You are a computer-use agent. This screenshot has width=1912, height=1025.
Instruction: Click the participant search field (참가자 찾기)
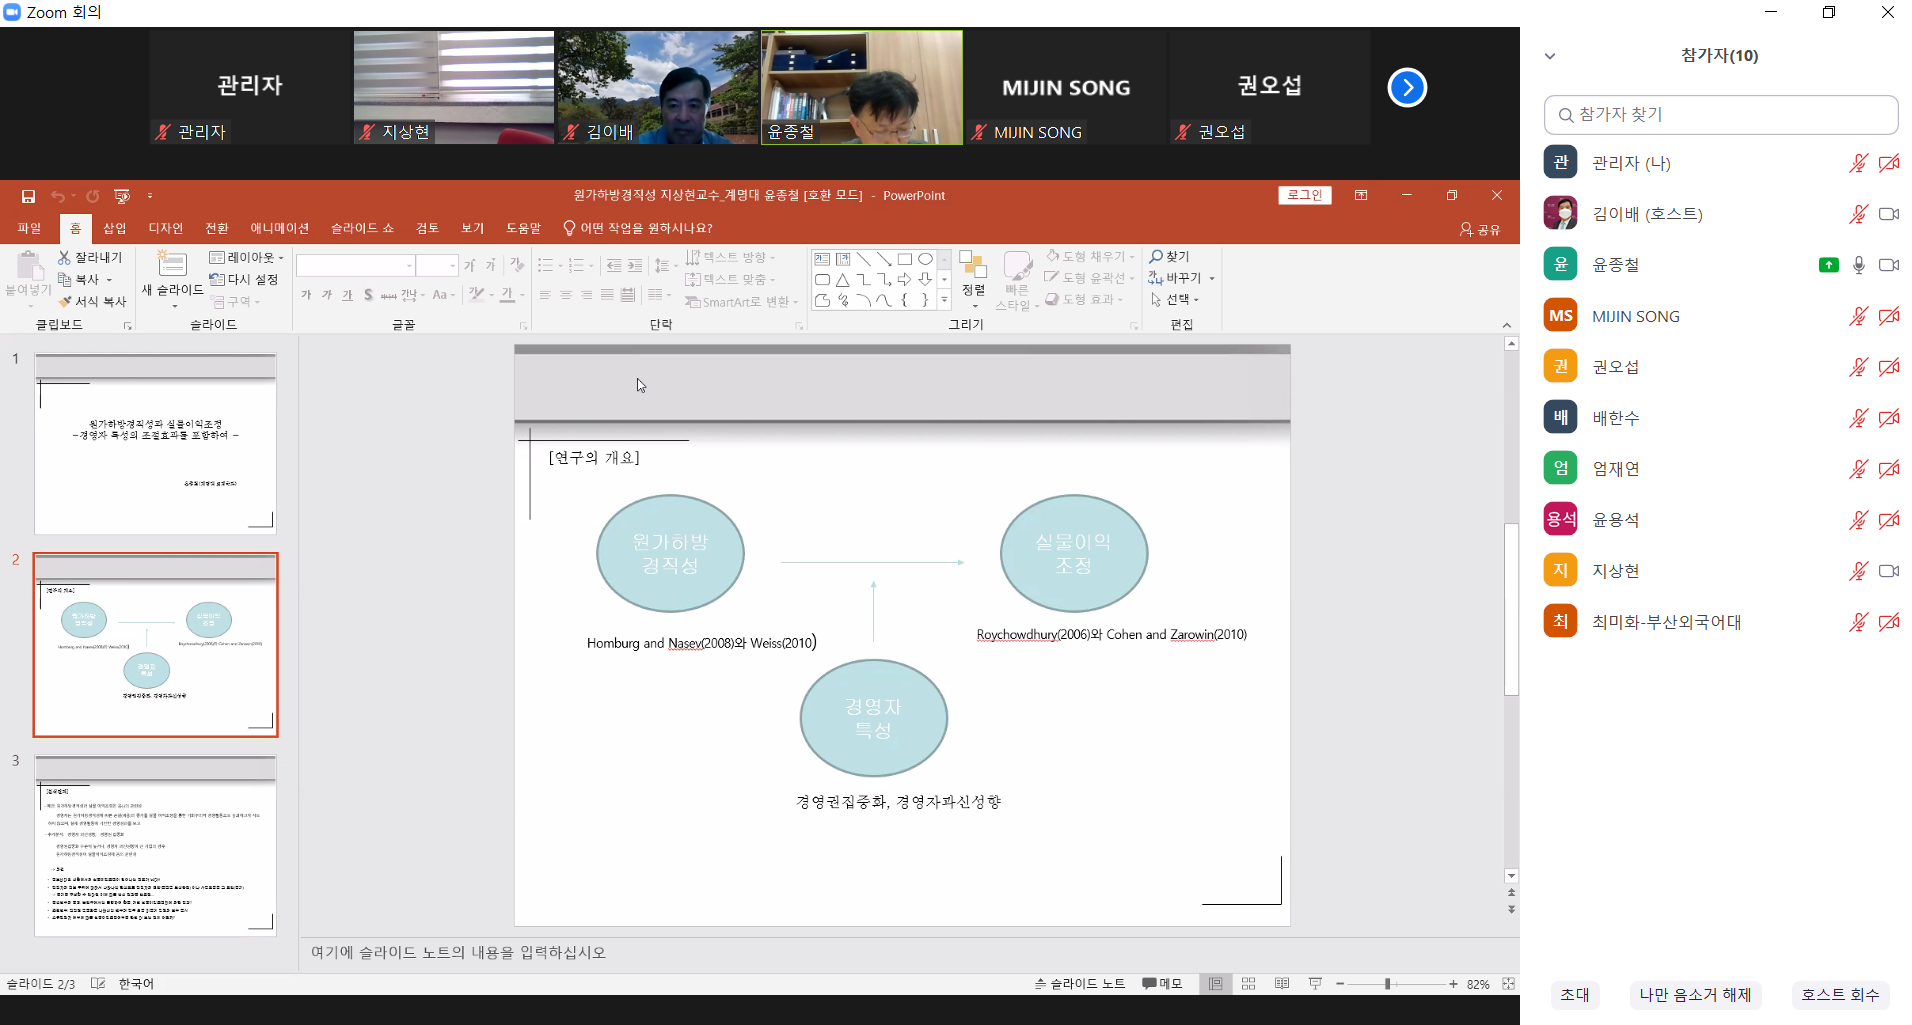[1720, 115]
